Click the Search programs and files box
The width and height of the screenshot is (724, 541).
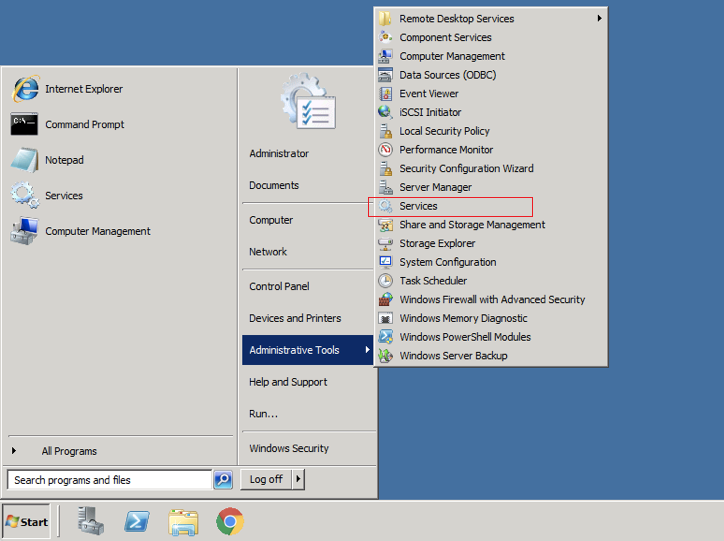tap(109, 480)
